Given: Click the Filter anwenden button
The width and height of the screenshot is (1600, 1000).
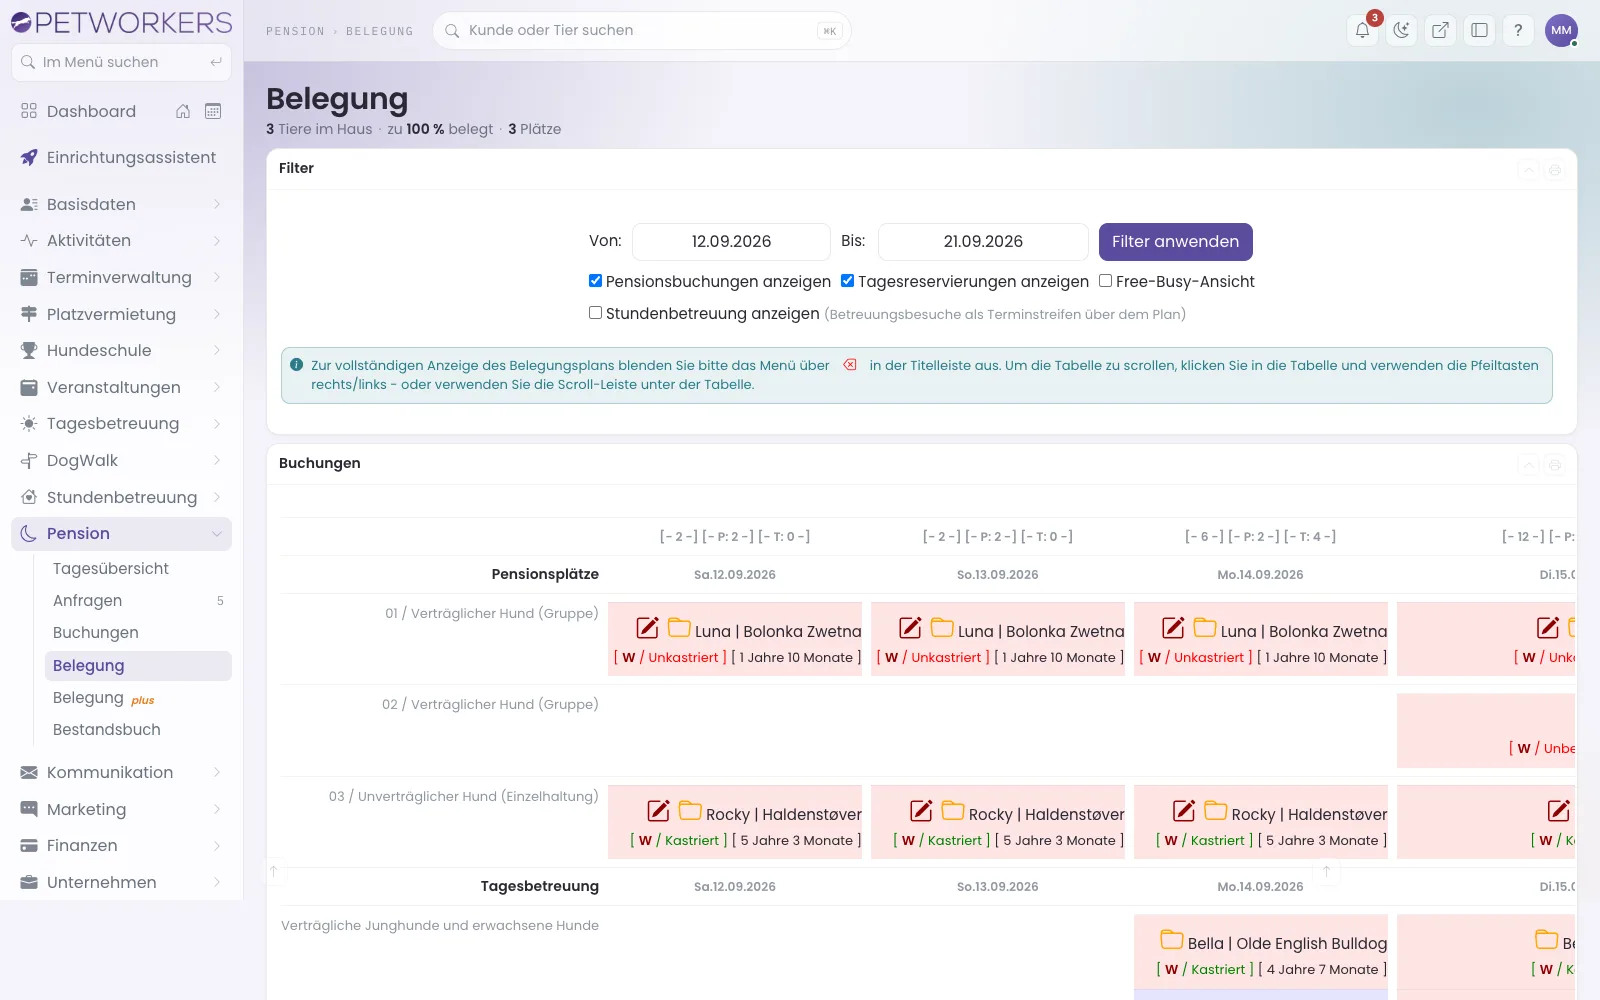Looking at the screenshot, I should 1175,242.
